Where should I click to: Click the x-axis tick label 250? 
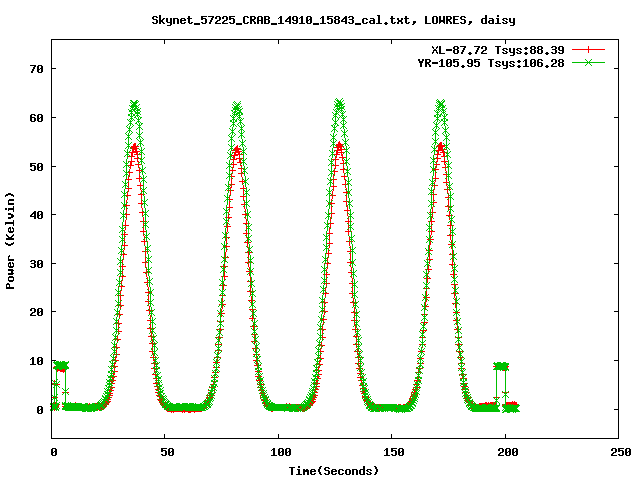tap(621, 452)
